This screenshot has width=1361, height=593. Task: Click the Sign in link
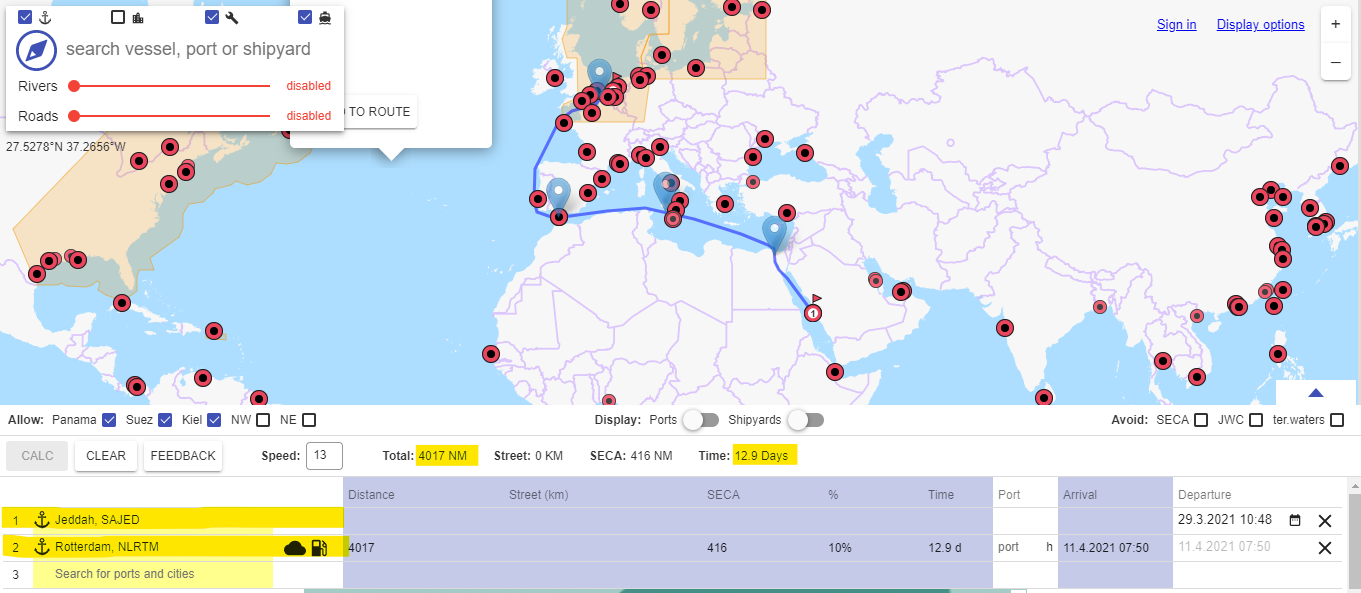pos(1177,25)
